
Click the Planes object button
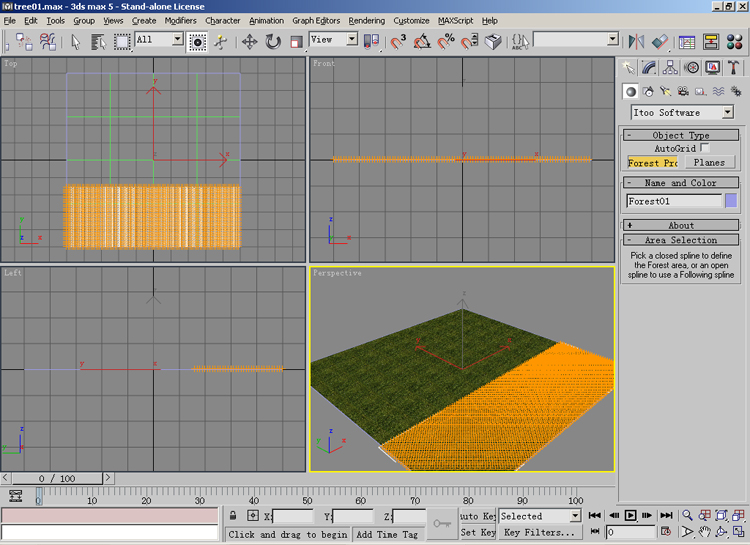click(x=709, y=163)
